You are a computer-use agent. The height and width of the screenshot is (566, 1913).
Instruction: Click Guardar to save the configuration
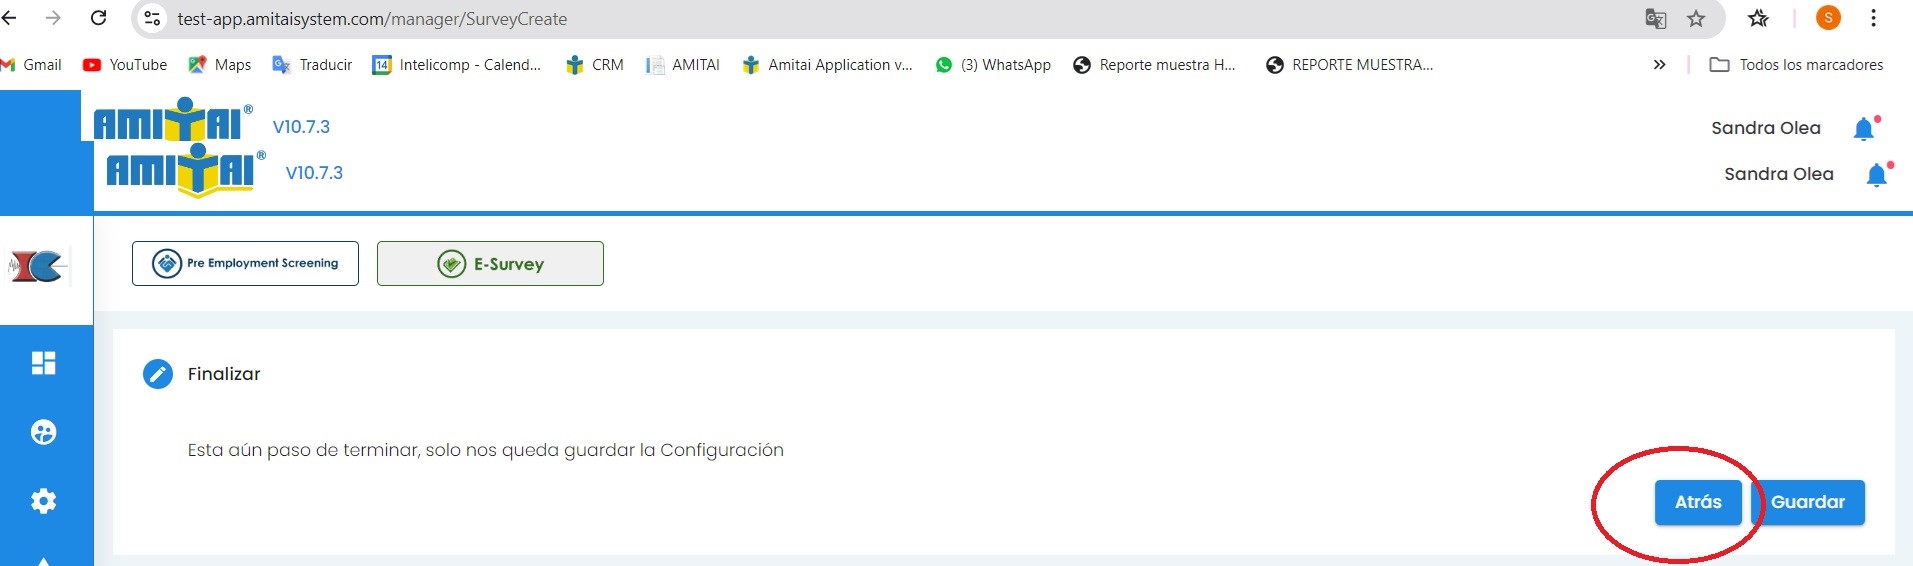(1807, 502)
